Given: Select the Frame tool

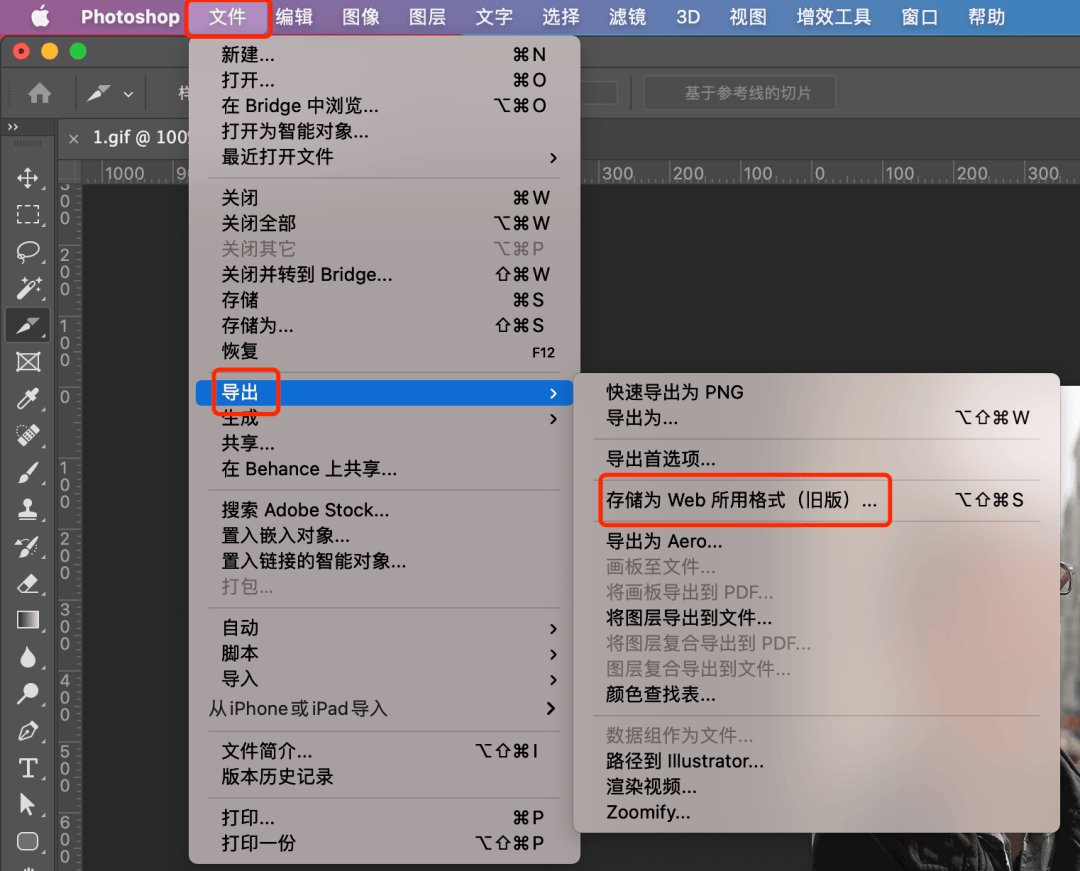Looking at the screenshot, I should [28, 361].
